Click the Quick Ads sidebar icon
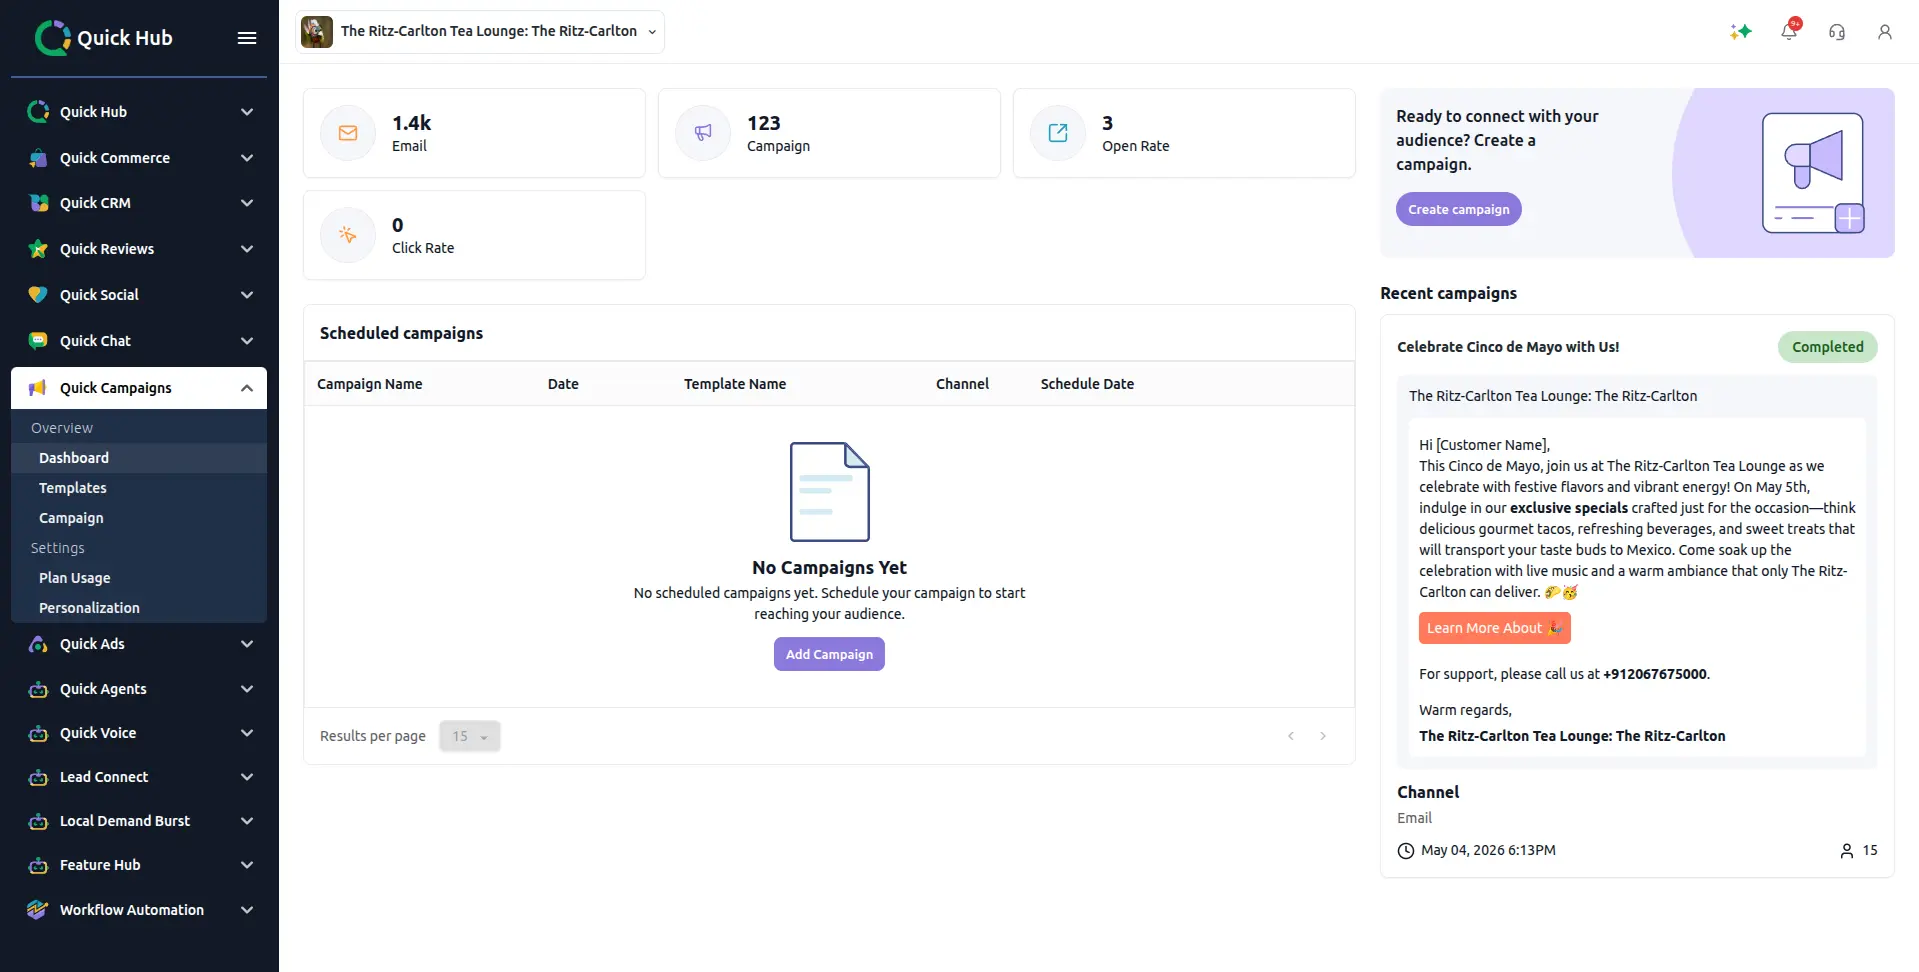The image size is (1919, 972). (38, 644)
